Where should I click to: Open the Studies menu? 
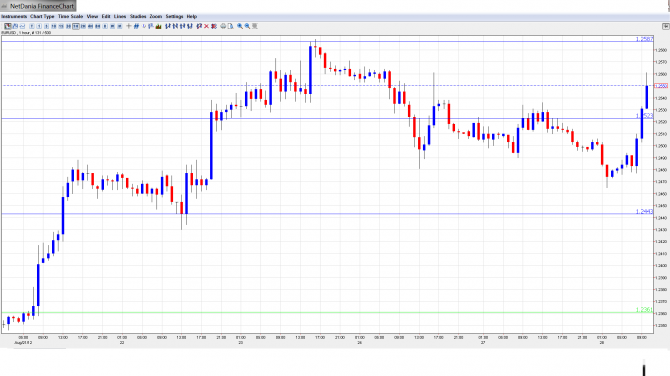pos(138,16)
